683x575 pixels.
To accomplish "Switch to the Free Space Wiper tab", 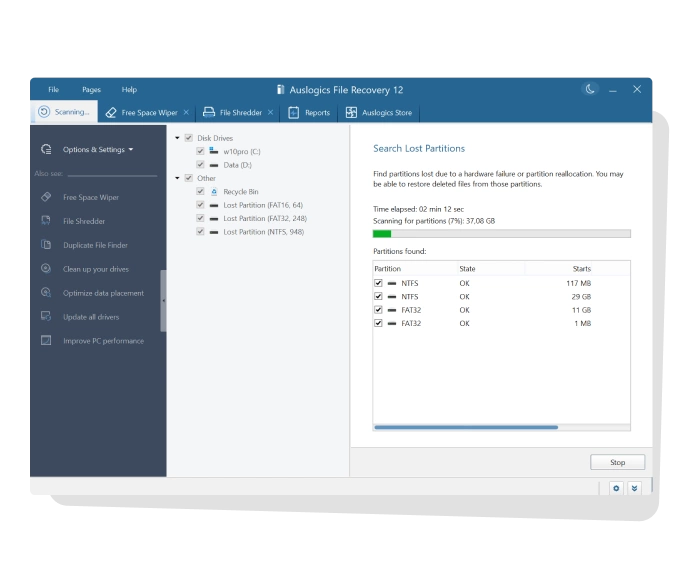I will [x=149, y=112].
